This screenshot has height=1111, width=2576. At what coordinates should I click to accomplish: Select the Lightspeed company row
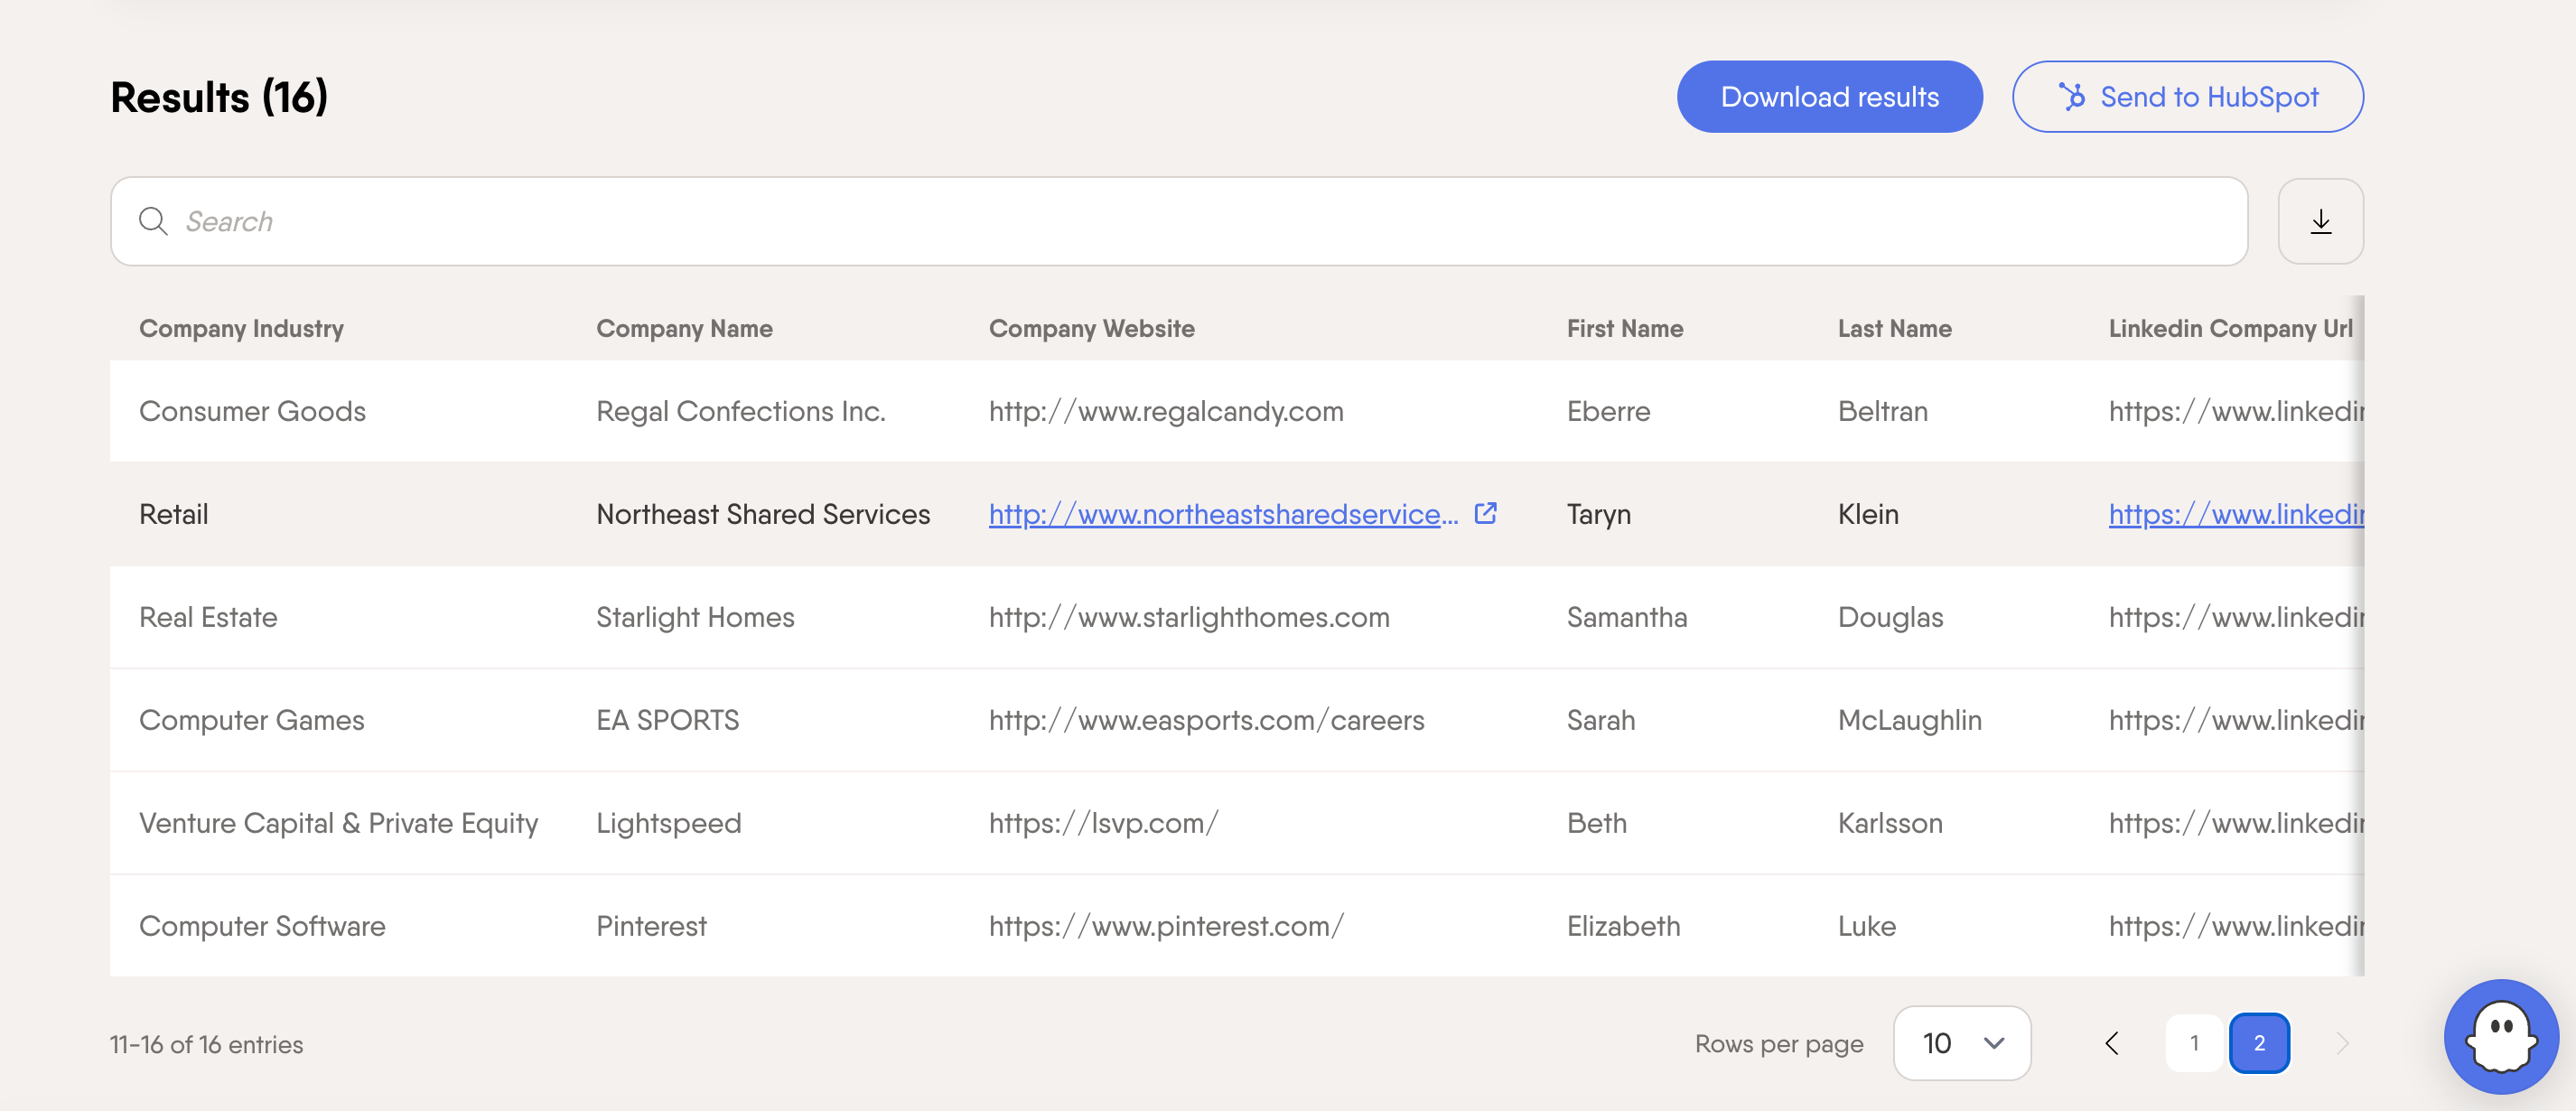[668, 823]
